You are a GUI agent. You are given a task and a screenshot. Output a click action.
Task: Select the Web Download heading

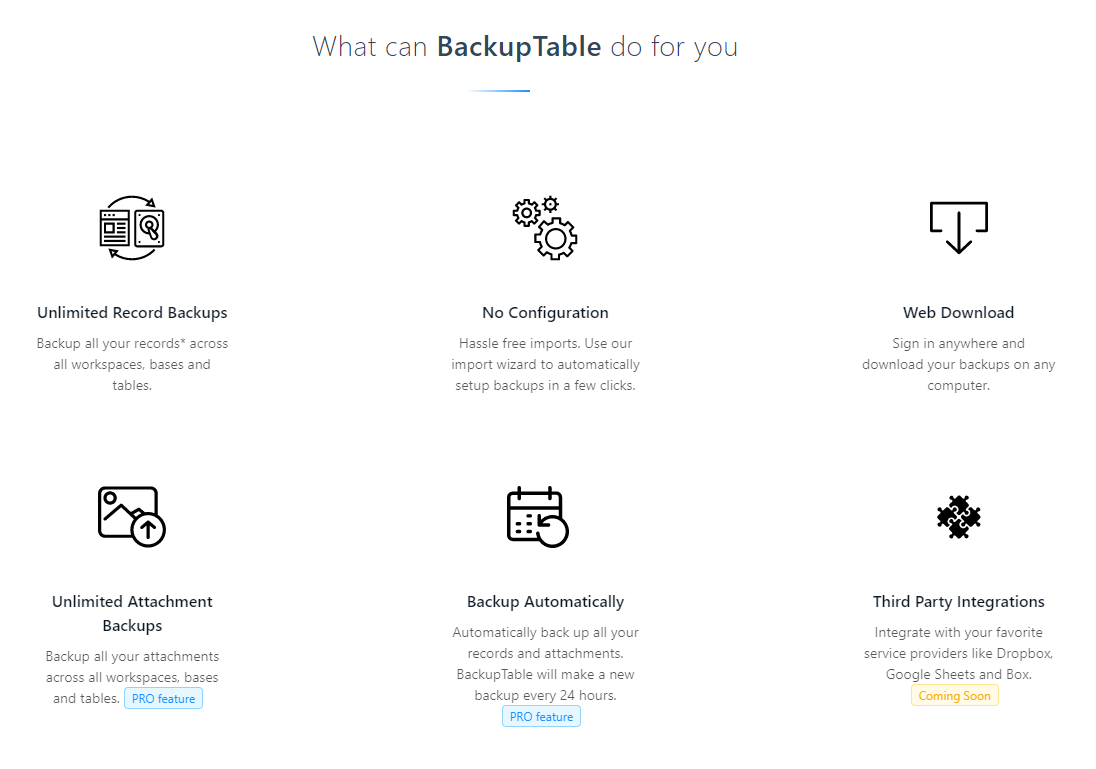point(958,312)
